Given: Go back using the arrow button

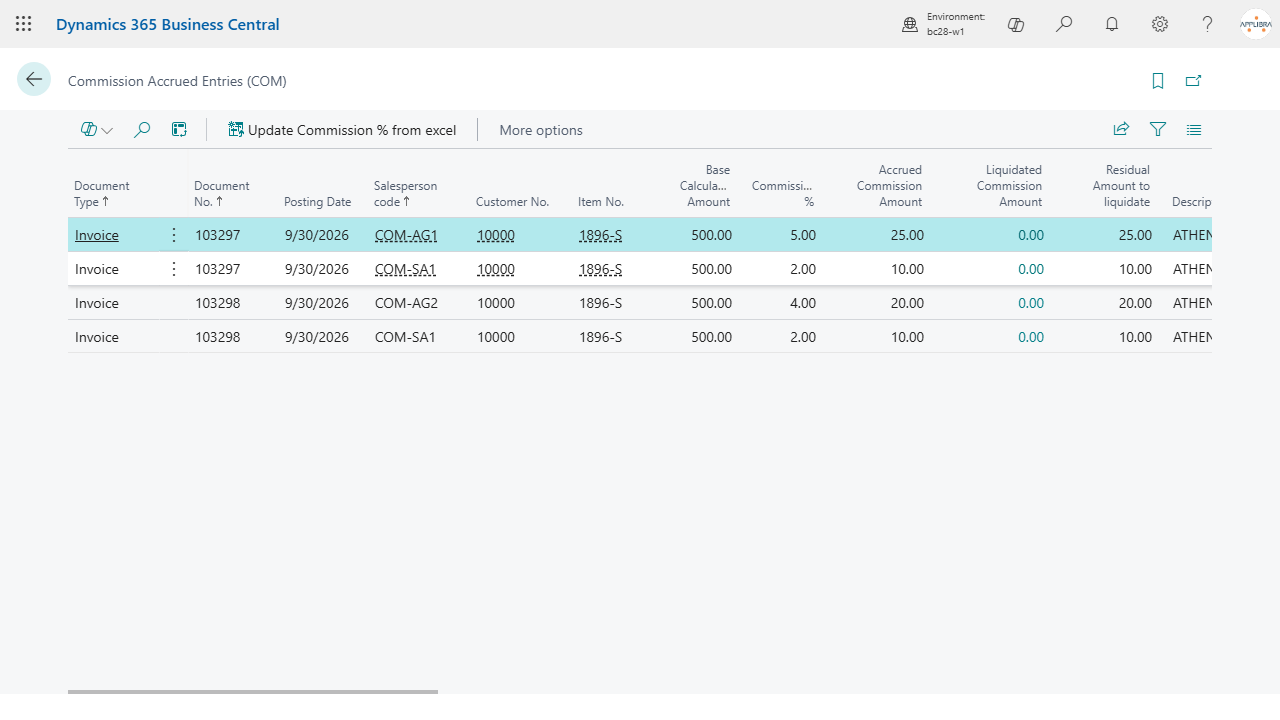Looking at the screenshot, I should coord(34,80).
